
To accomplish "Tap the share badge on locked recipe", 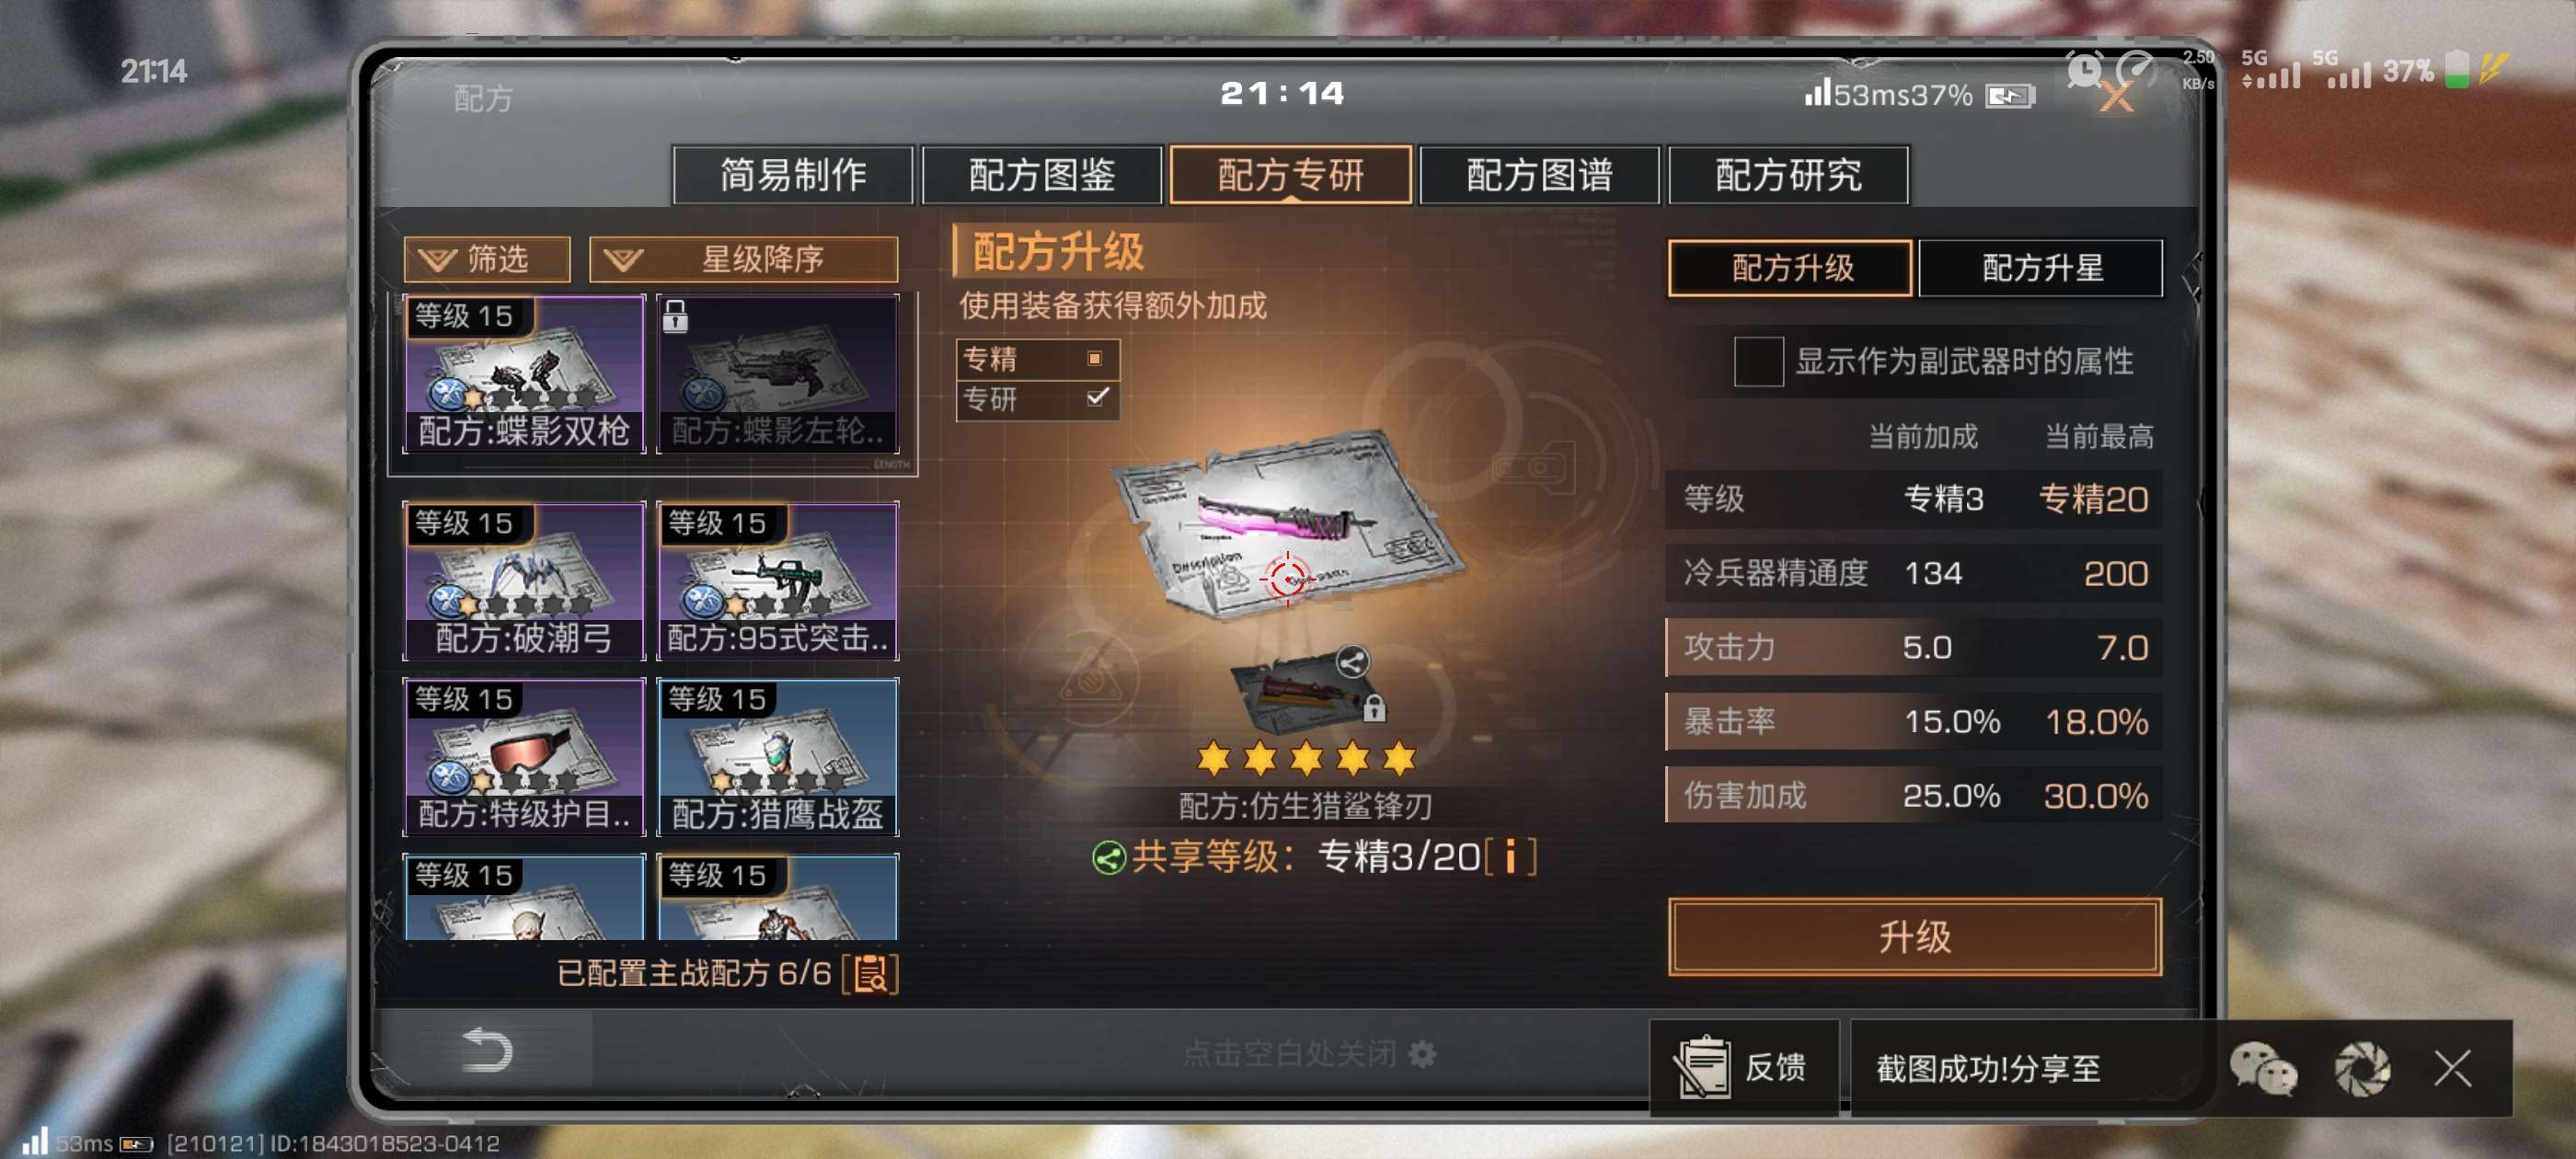I will pos(1352,662).
